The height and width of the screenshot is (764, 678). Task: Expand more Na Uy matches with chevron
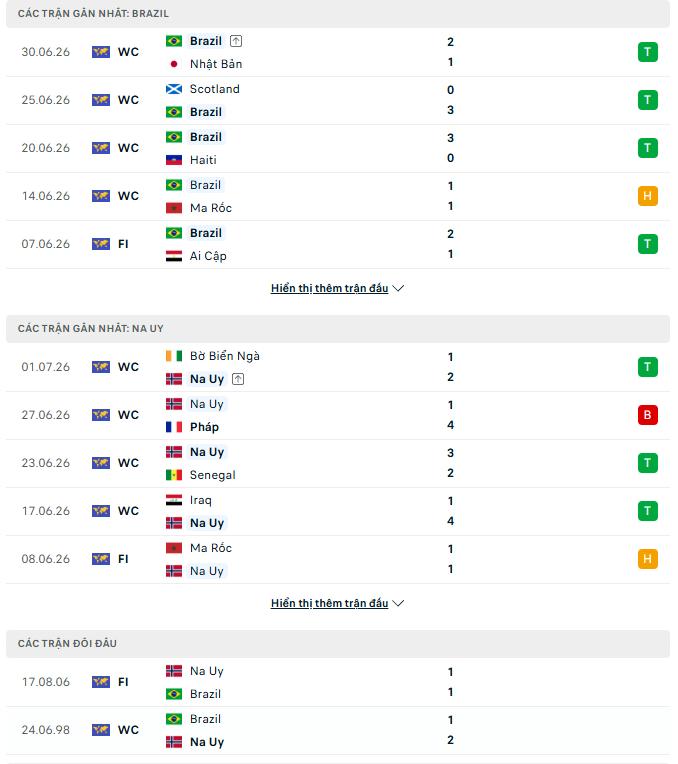point(398,603)
